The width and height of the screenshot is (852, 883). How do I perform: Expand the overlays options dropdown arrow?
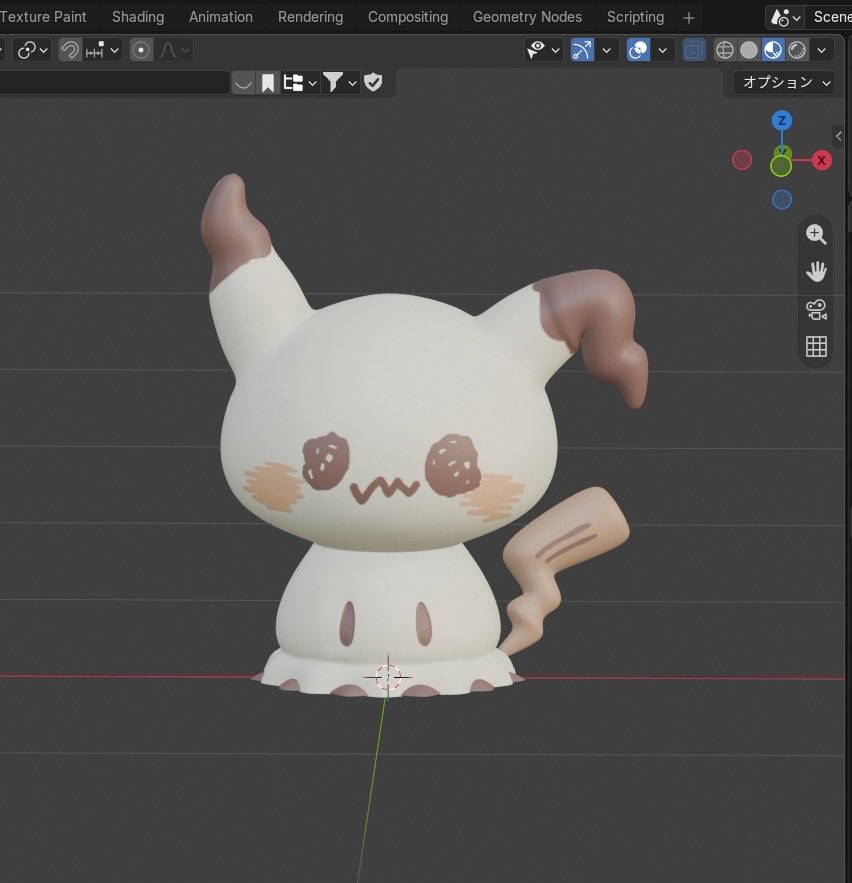point(663,50)
